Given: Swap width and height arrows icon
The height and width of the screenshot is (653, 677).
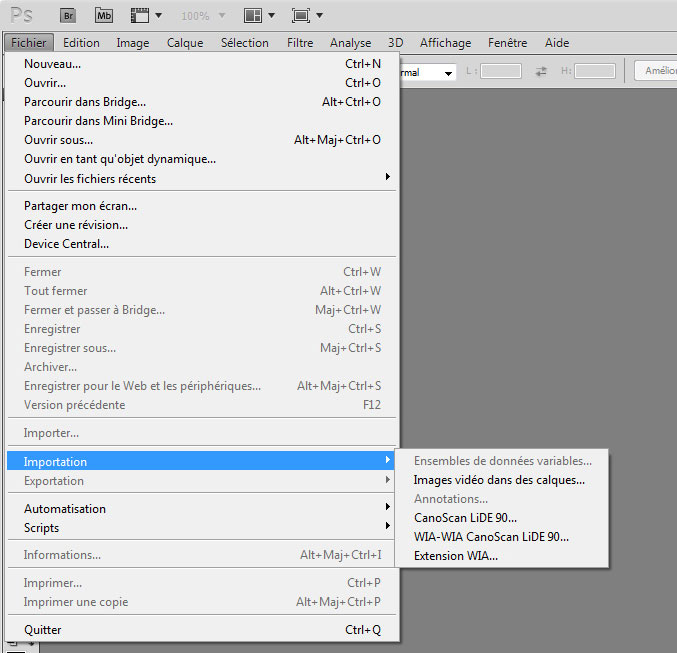Looking at the screenshot, I should coord(541,71).
